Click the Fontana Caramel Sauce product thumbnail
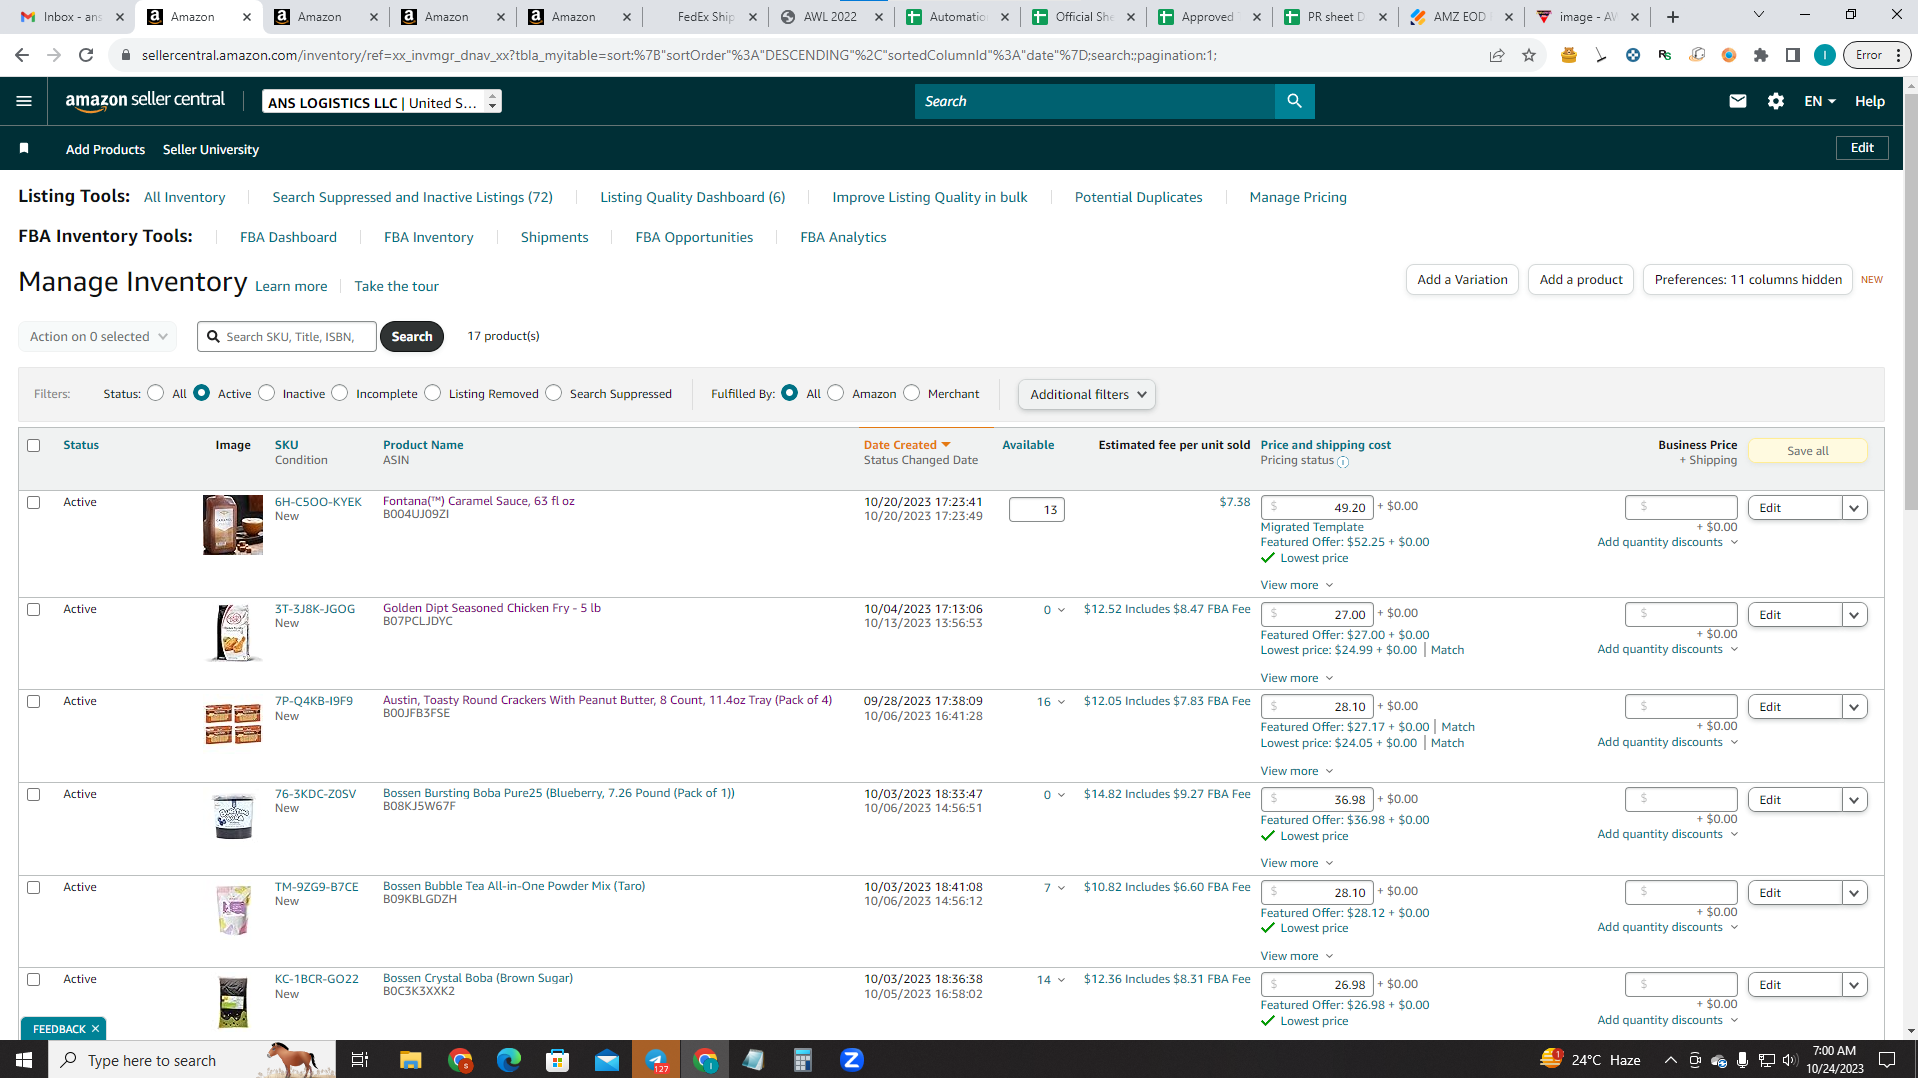1918x1078 pixels. point(233,525)
